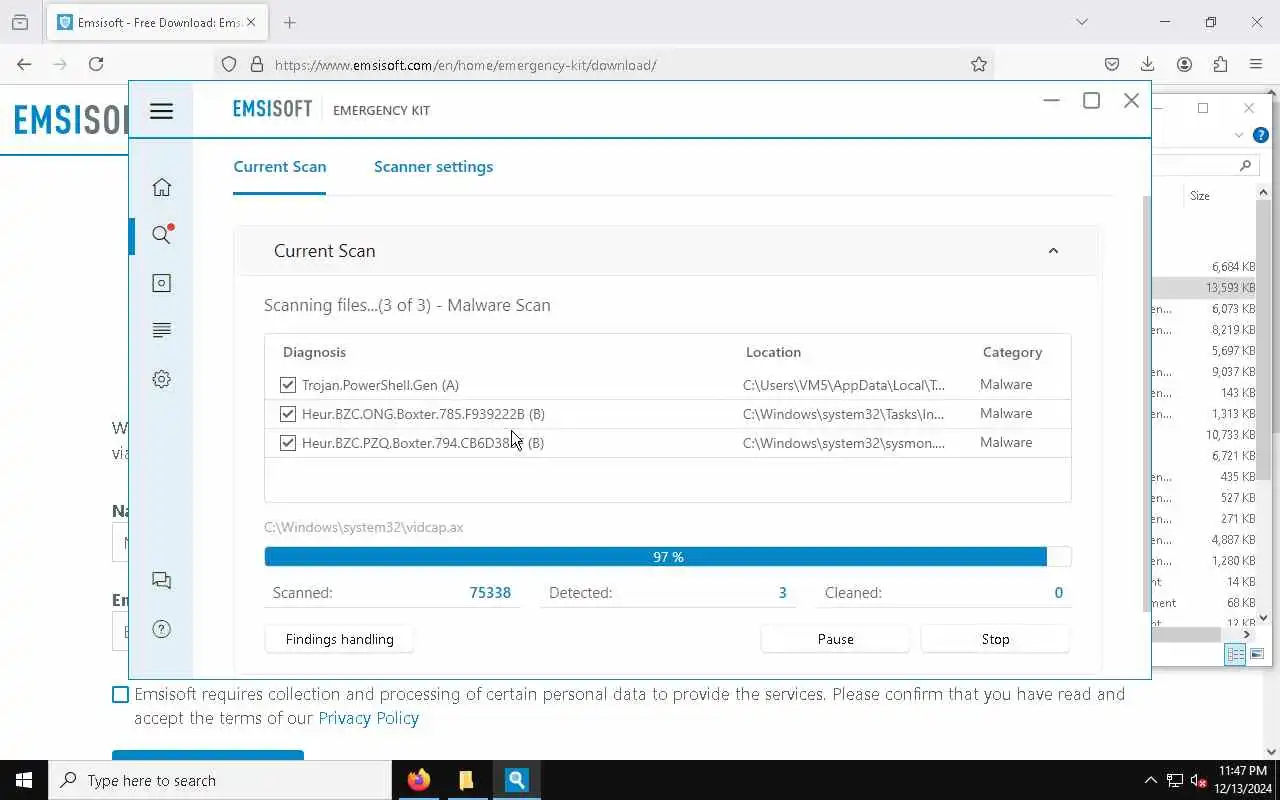The image size is (1280, 800).
Task: Click the Explorer search magnifier icon
Action: tap(1245, 165)
